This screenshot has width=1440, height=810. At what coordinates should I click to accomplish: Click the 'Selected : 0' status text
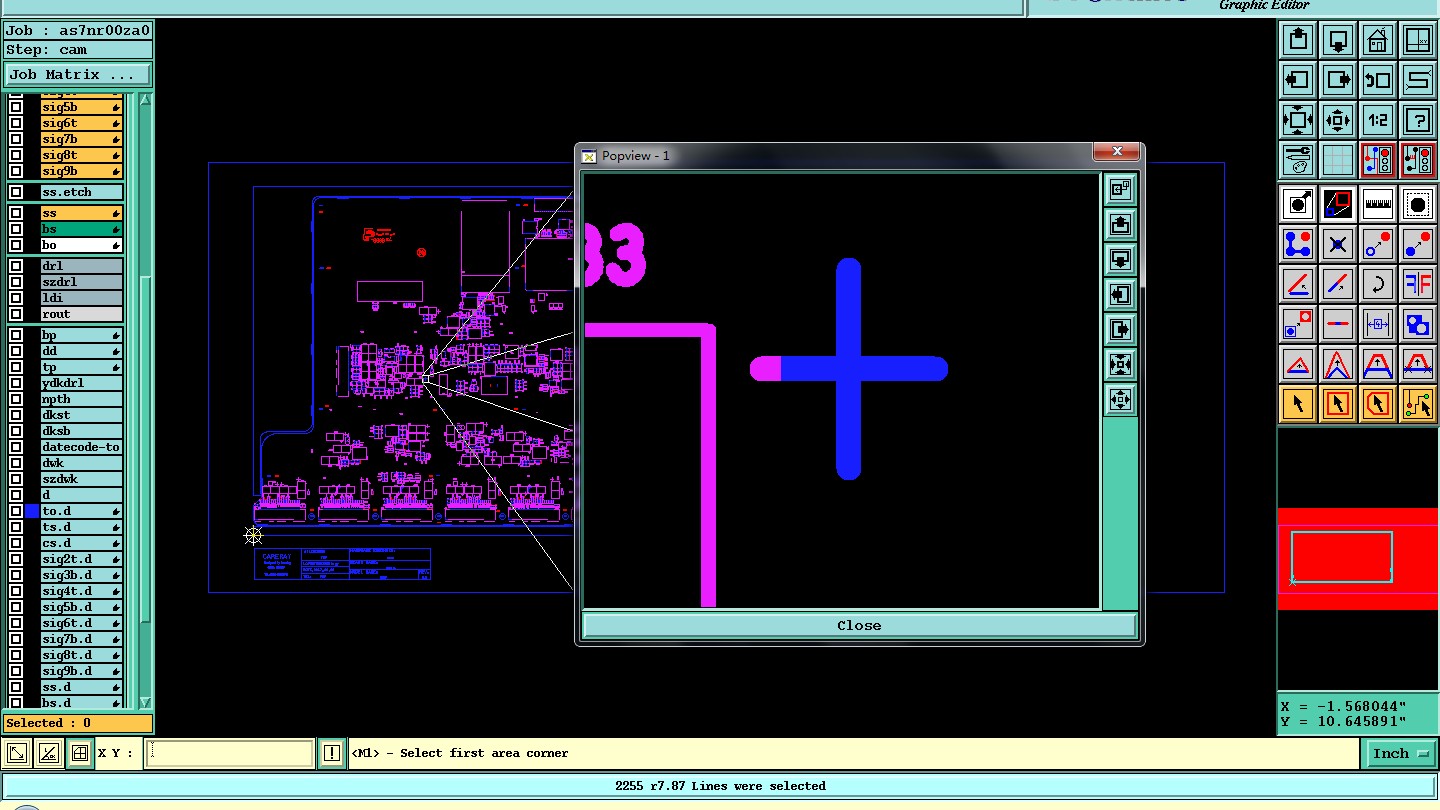tap(48, 723)
